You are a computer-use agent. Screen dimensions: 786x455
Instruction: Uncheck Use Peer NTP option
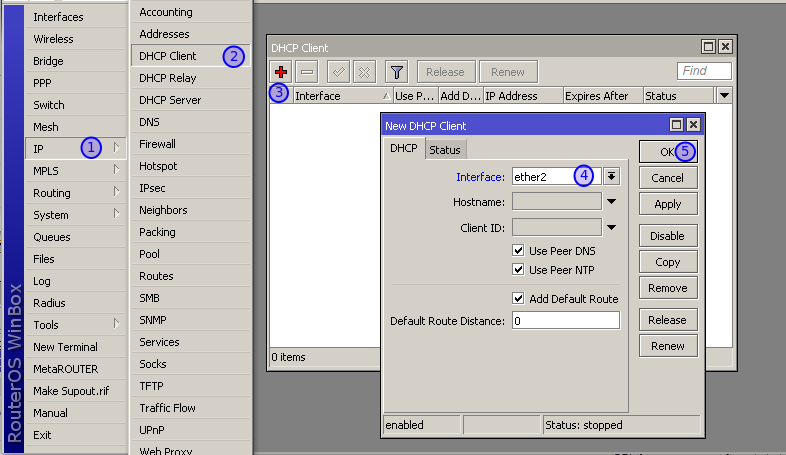[x=518, y=270]
